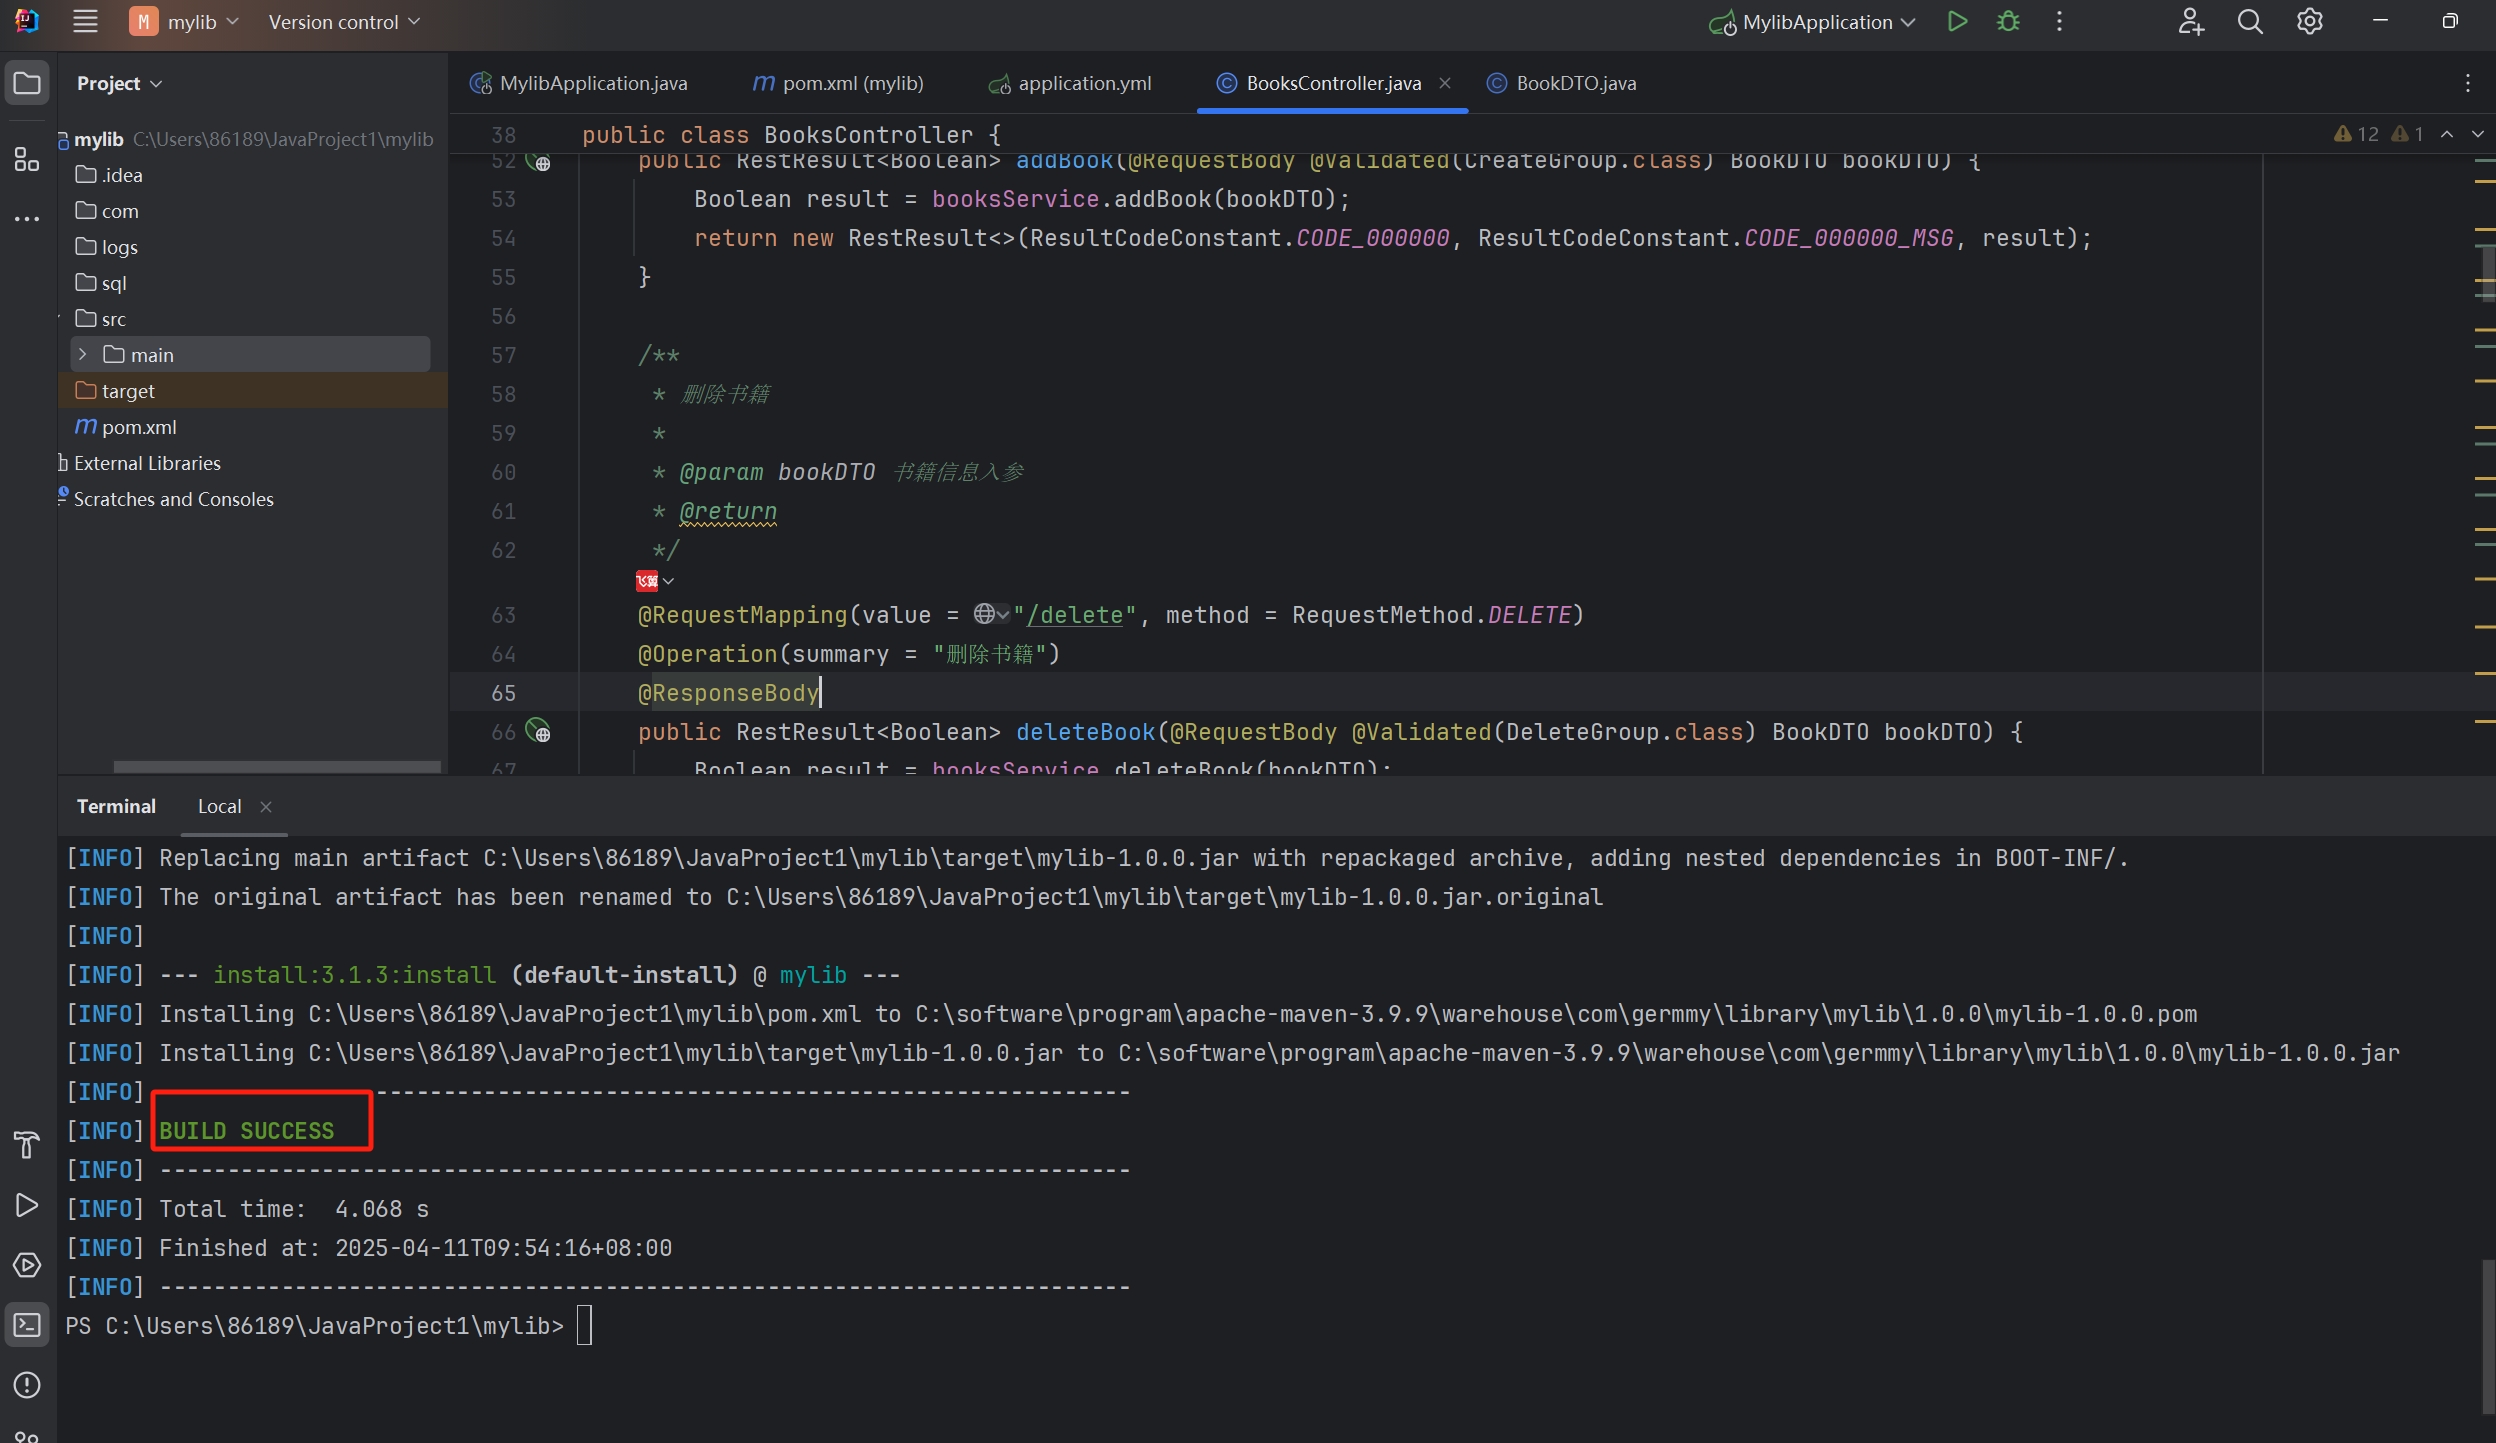Click the project tree horizontal scrollbar

click(x=277, y=767)
